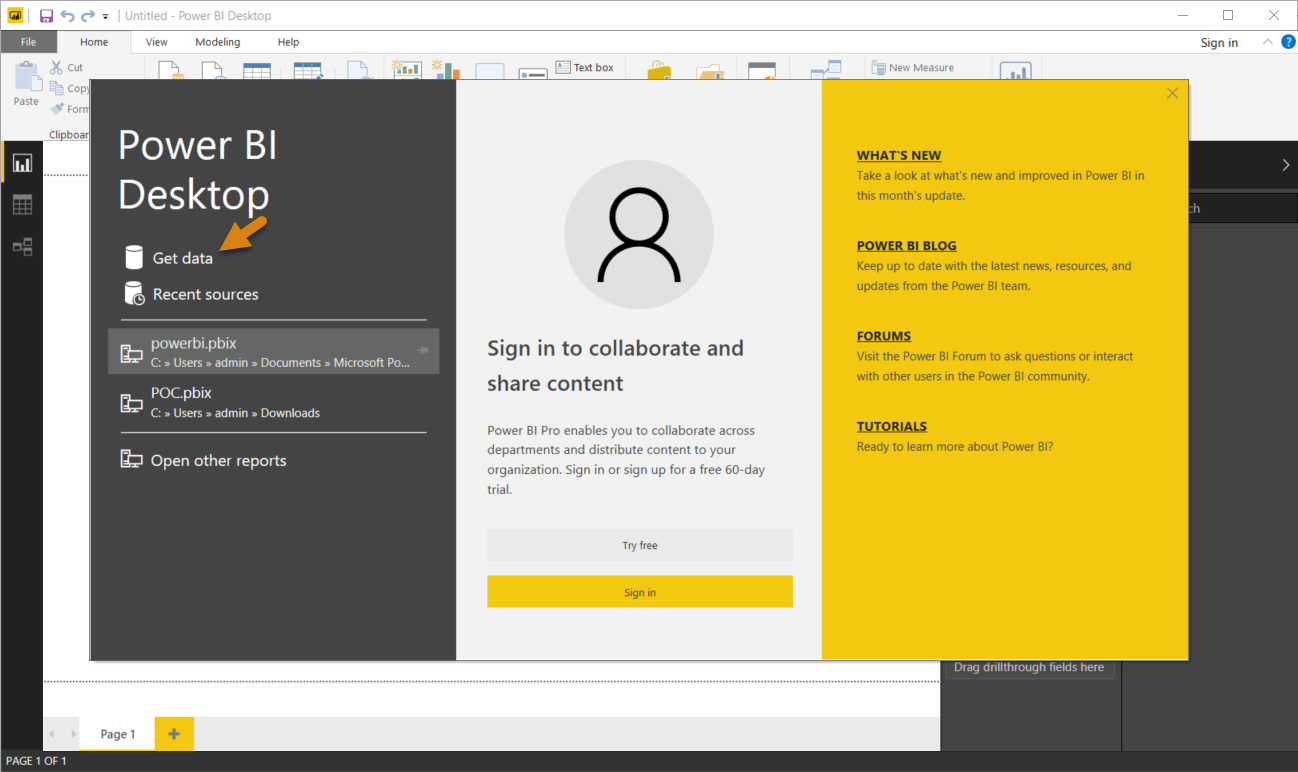Image resolution: width=1298 pixels, height=772 pixels.
Task: Open the Quick Access Toolbar dropdown
Action: pyautogui.click(x=105, y=17)
